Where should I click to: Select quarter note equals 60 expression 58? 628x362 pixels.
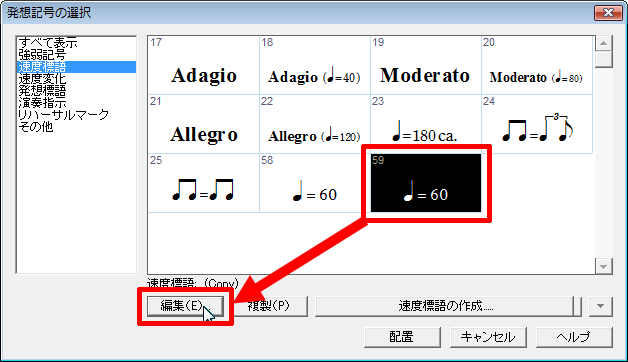click(315, 183)
